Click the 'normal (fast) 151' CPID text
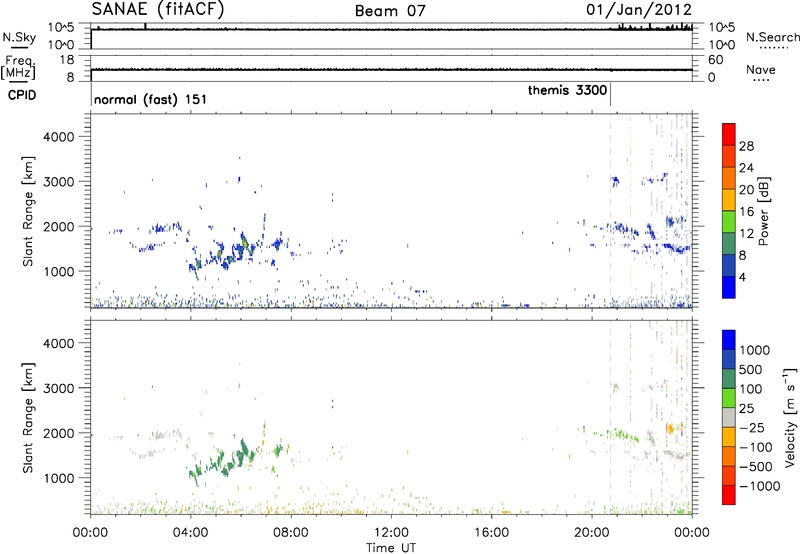 (x=151, y=99)
